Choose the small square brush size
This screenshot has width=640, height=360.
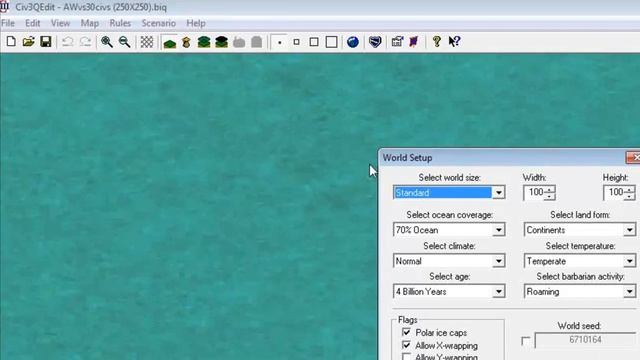click(296, 42)
